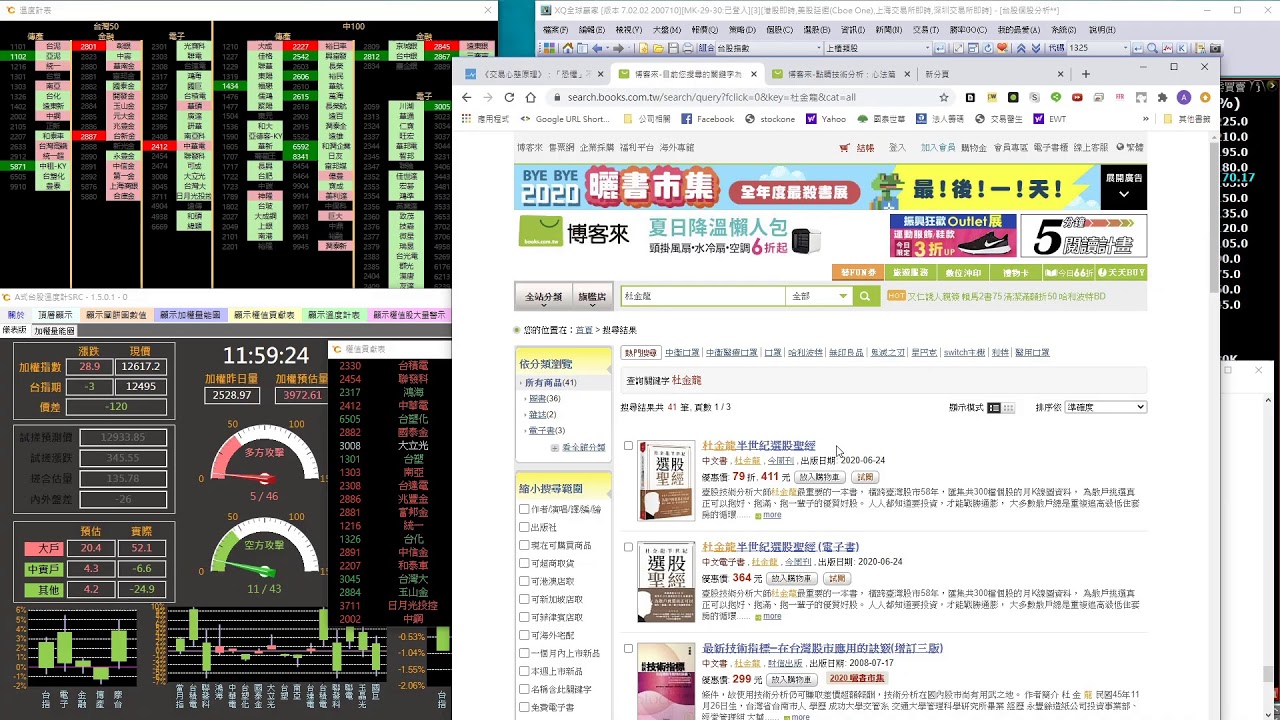Screen dimensions: 1280x720
Task: Open the 其他書籤 bookmarks folder
Action: [x=1188, y=119]
